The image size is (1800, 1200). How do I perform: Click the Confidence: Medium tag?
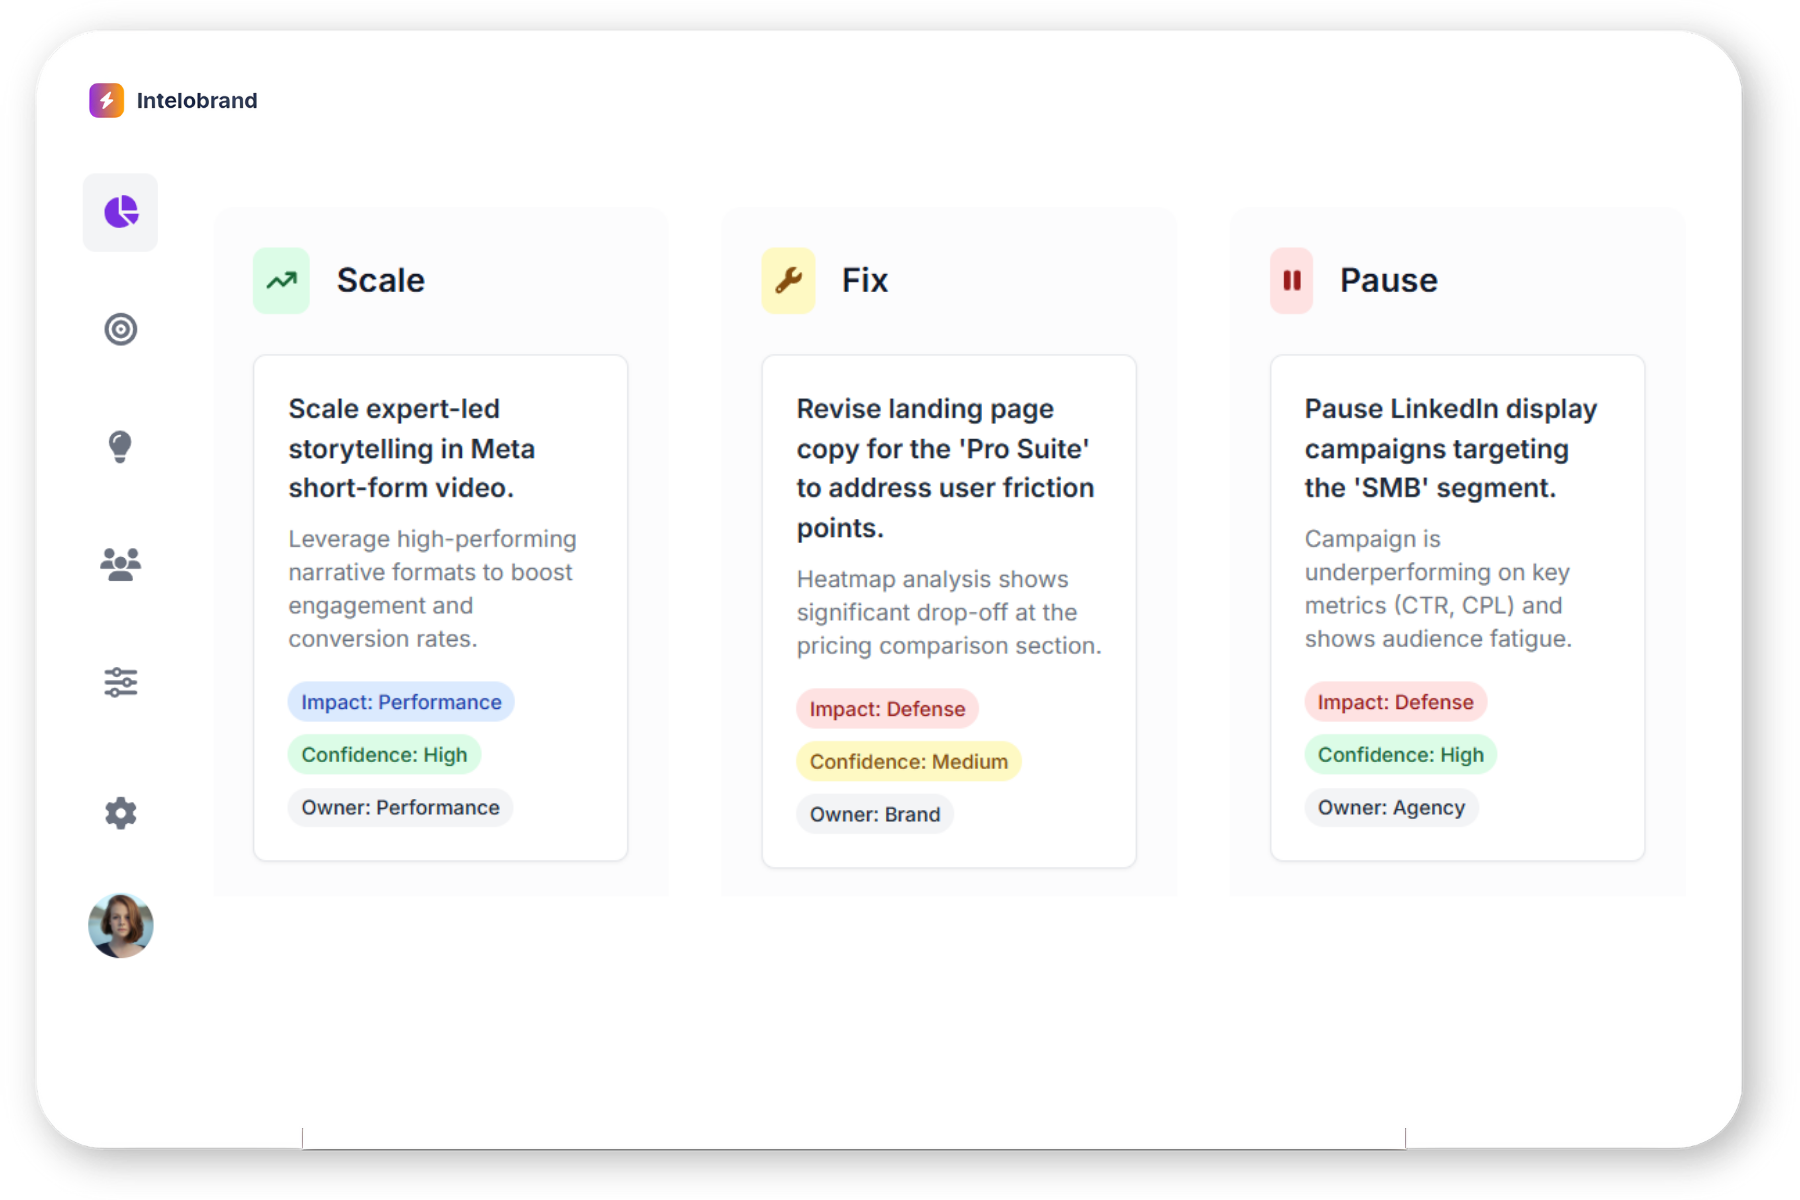click(x=908, y=762)
